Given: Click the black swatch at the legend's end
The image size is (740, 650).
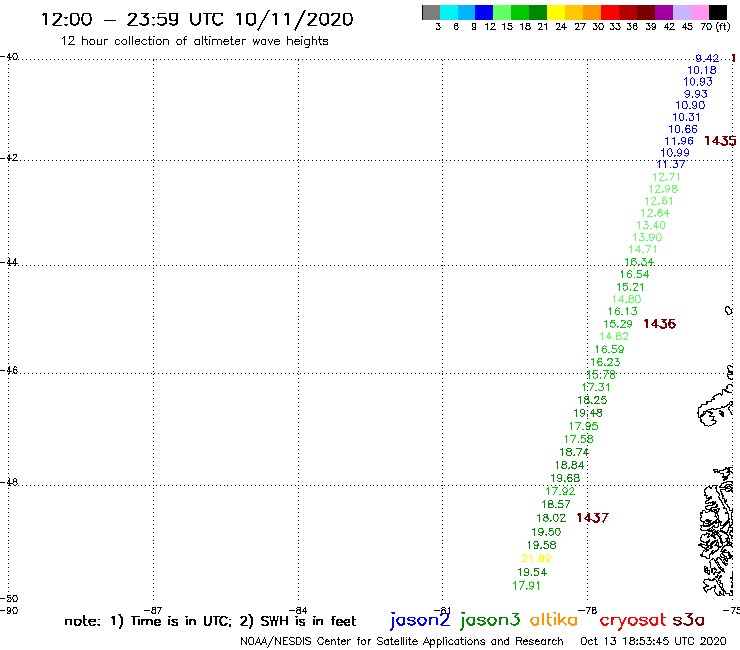Looking at the screenshot, I should click(718, 12).
